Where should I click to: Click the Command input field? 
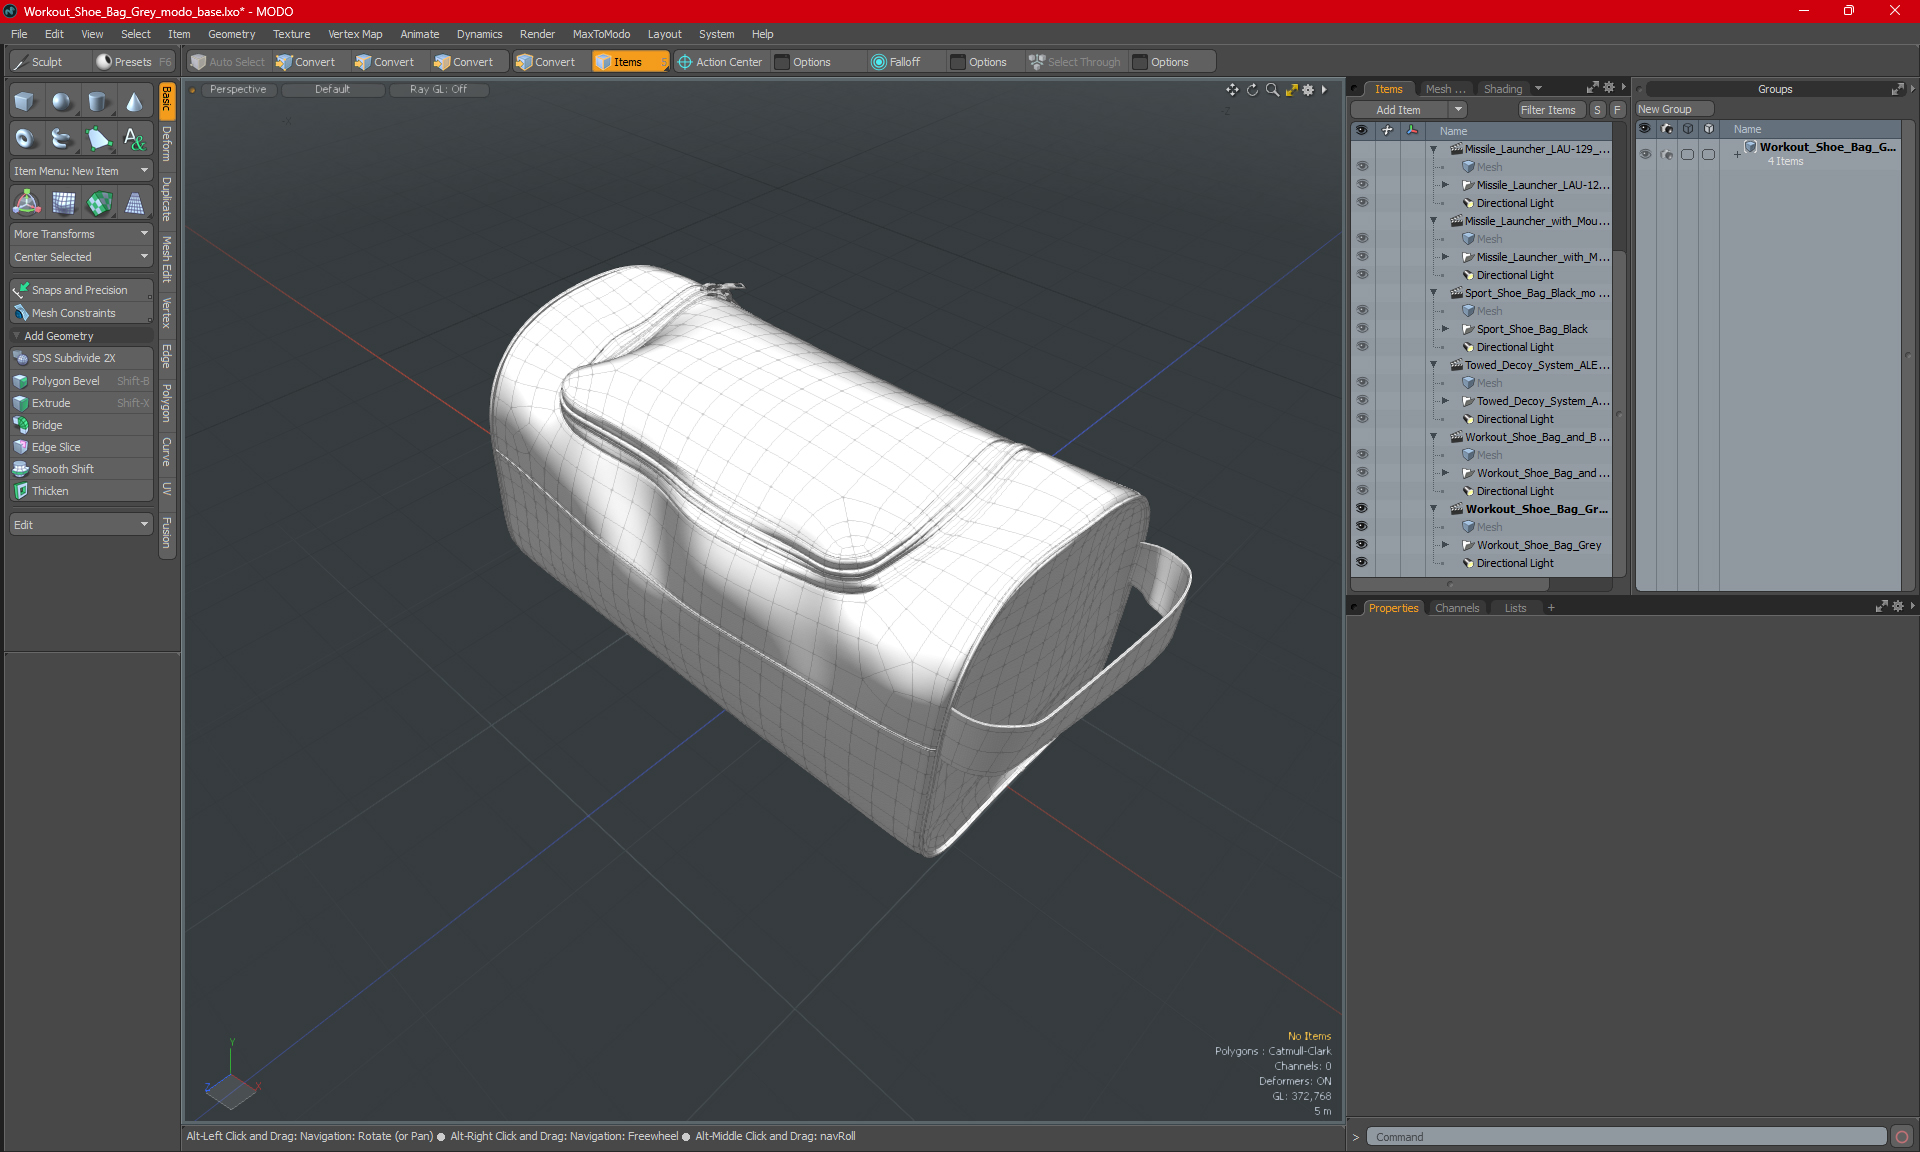coord(1625,1137)
